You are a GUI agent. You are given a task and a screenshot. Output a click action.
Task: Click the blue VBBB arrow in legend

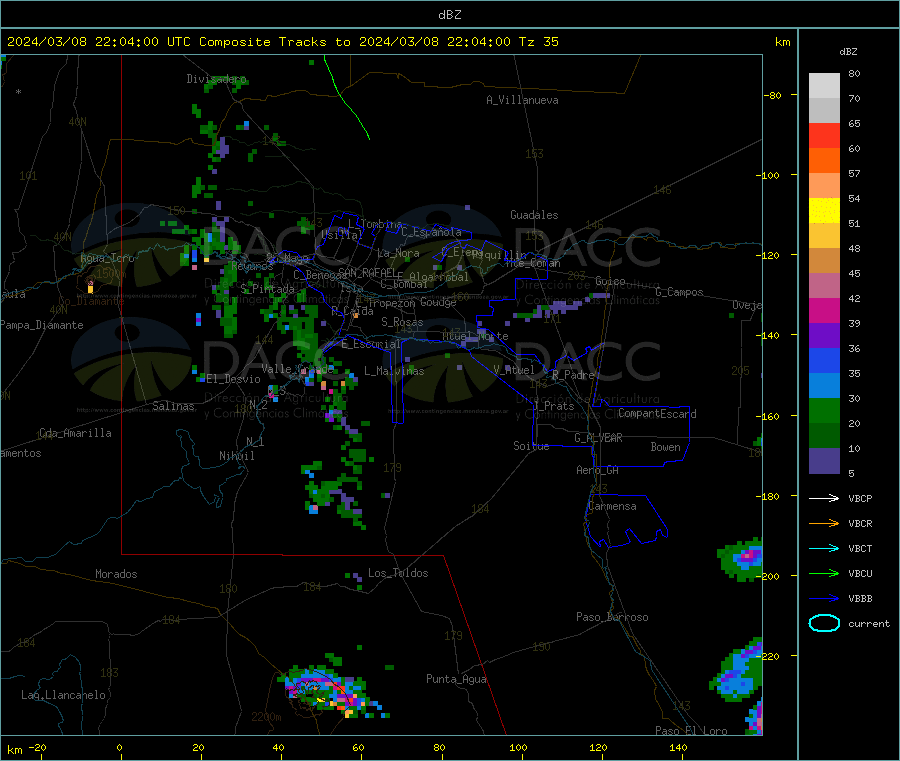[824, 599]
